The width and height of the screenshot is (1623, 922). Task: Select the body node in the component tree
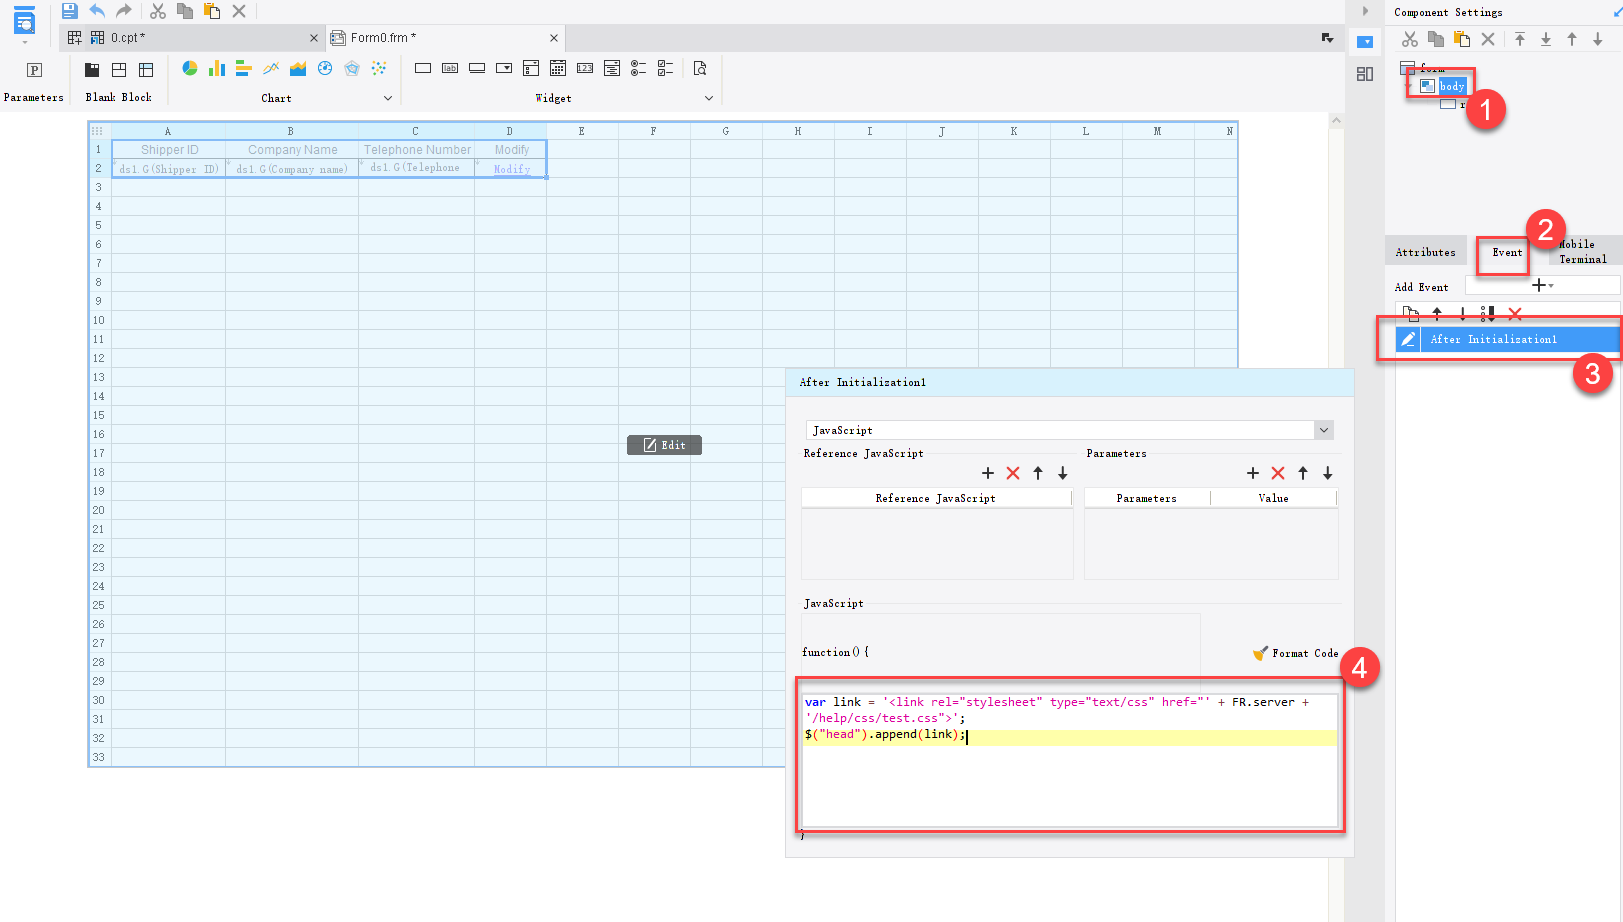click(x=1451, y=86)
